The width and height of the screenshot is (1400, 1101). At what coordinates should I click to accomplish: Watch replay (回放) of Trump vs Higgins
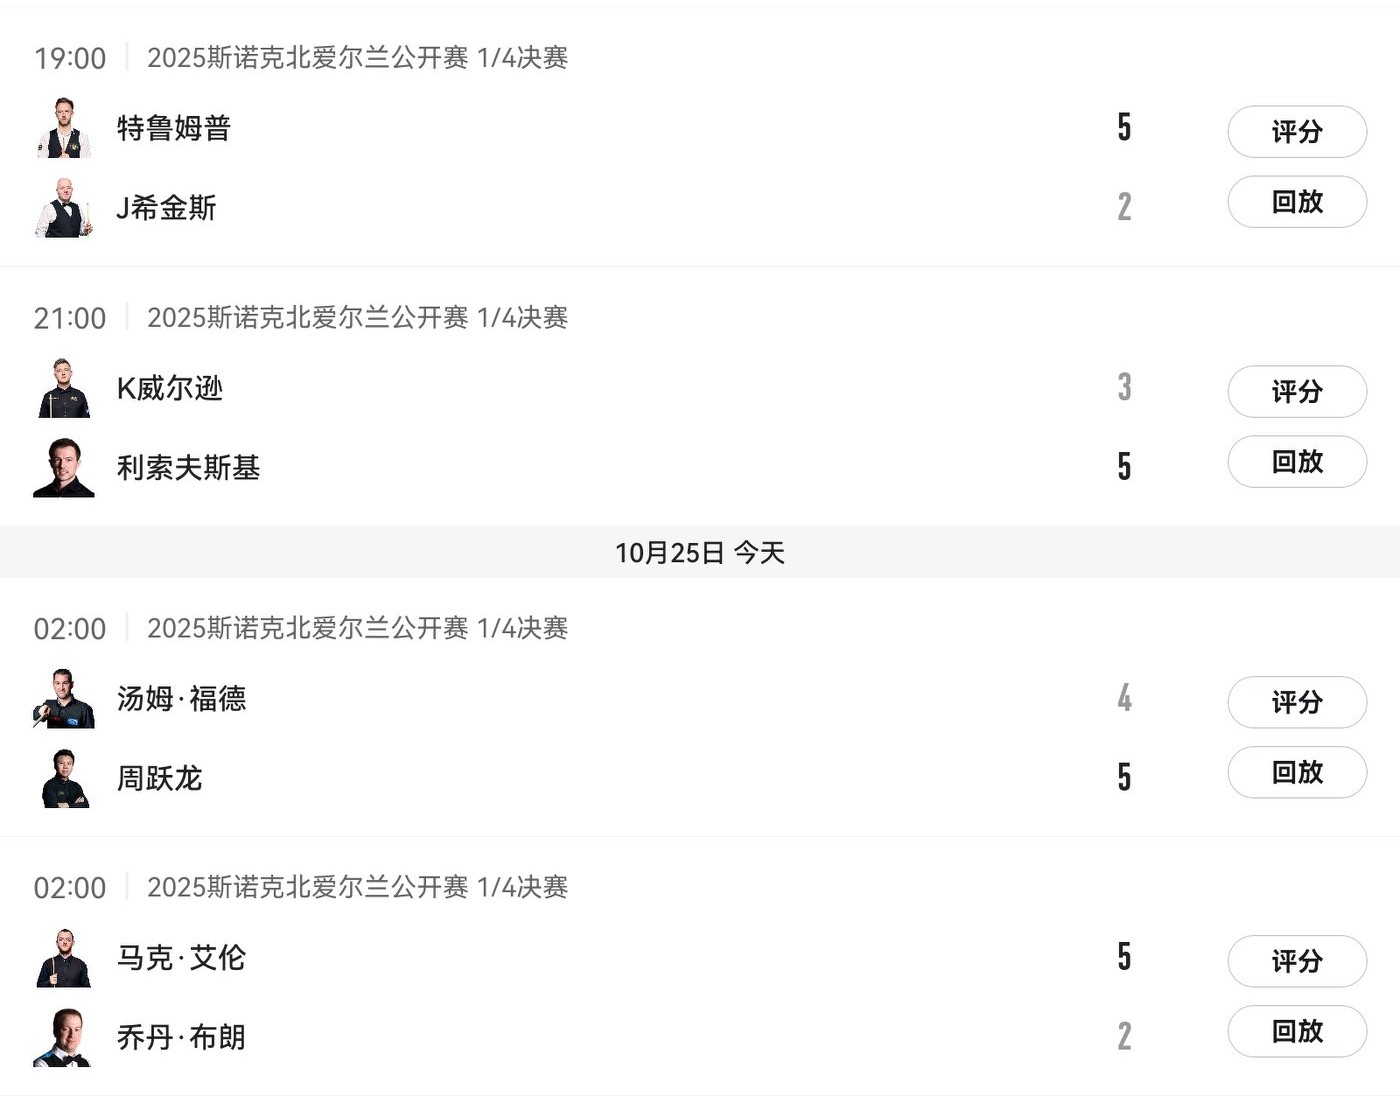point(1297,202)
